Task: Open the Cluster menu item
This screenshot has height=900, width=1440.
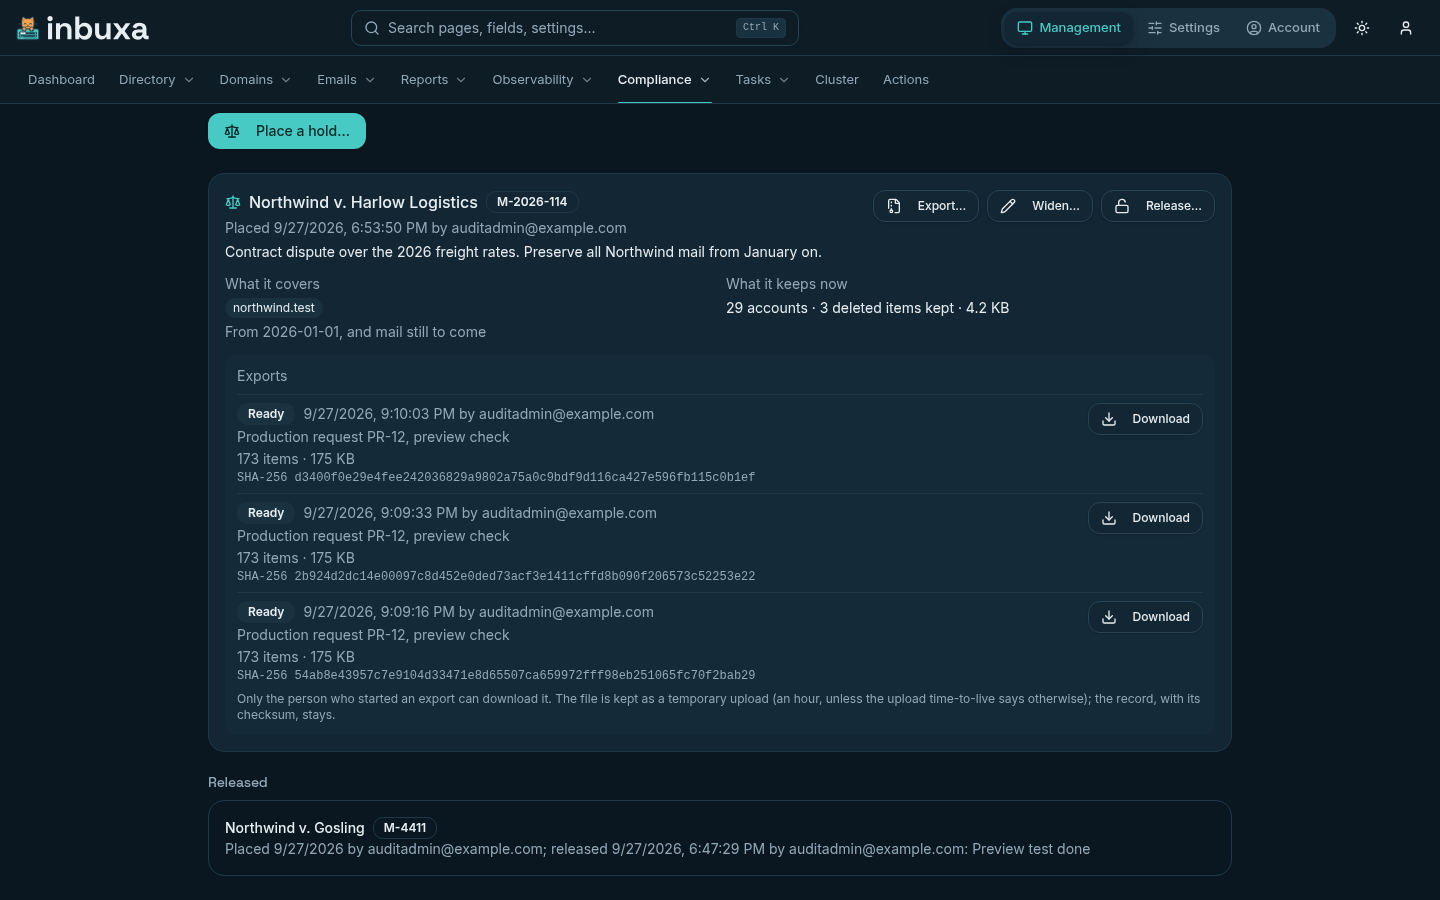Action: pyautogui.click(x=837, y=80)
